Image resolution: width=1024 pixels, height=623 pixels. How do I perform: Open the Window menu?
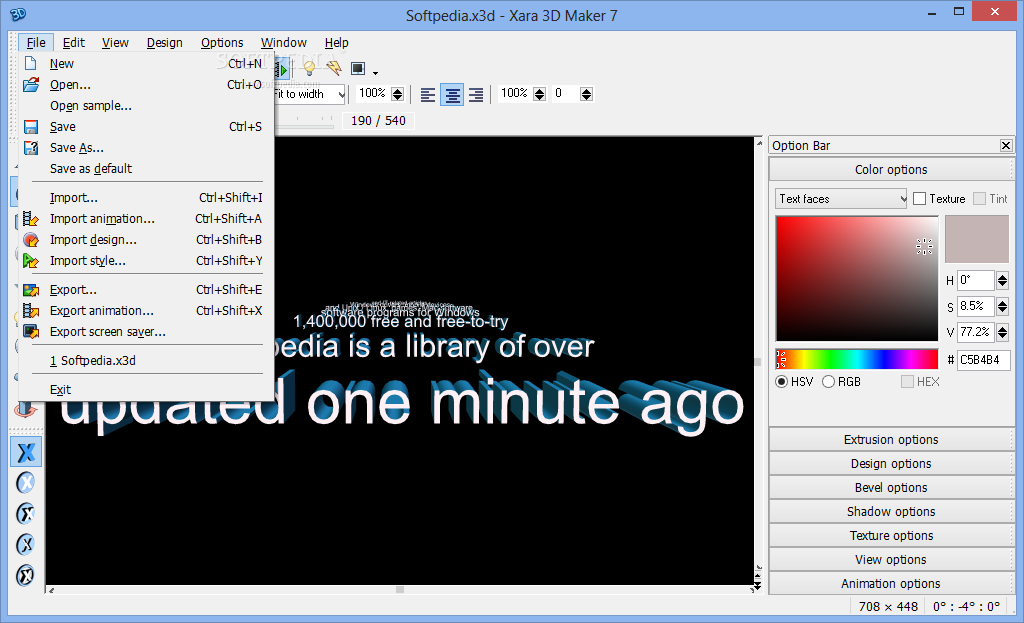(283, 42)
